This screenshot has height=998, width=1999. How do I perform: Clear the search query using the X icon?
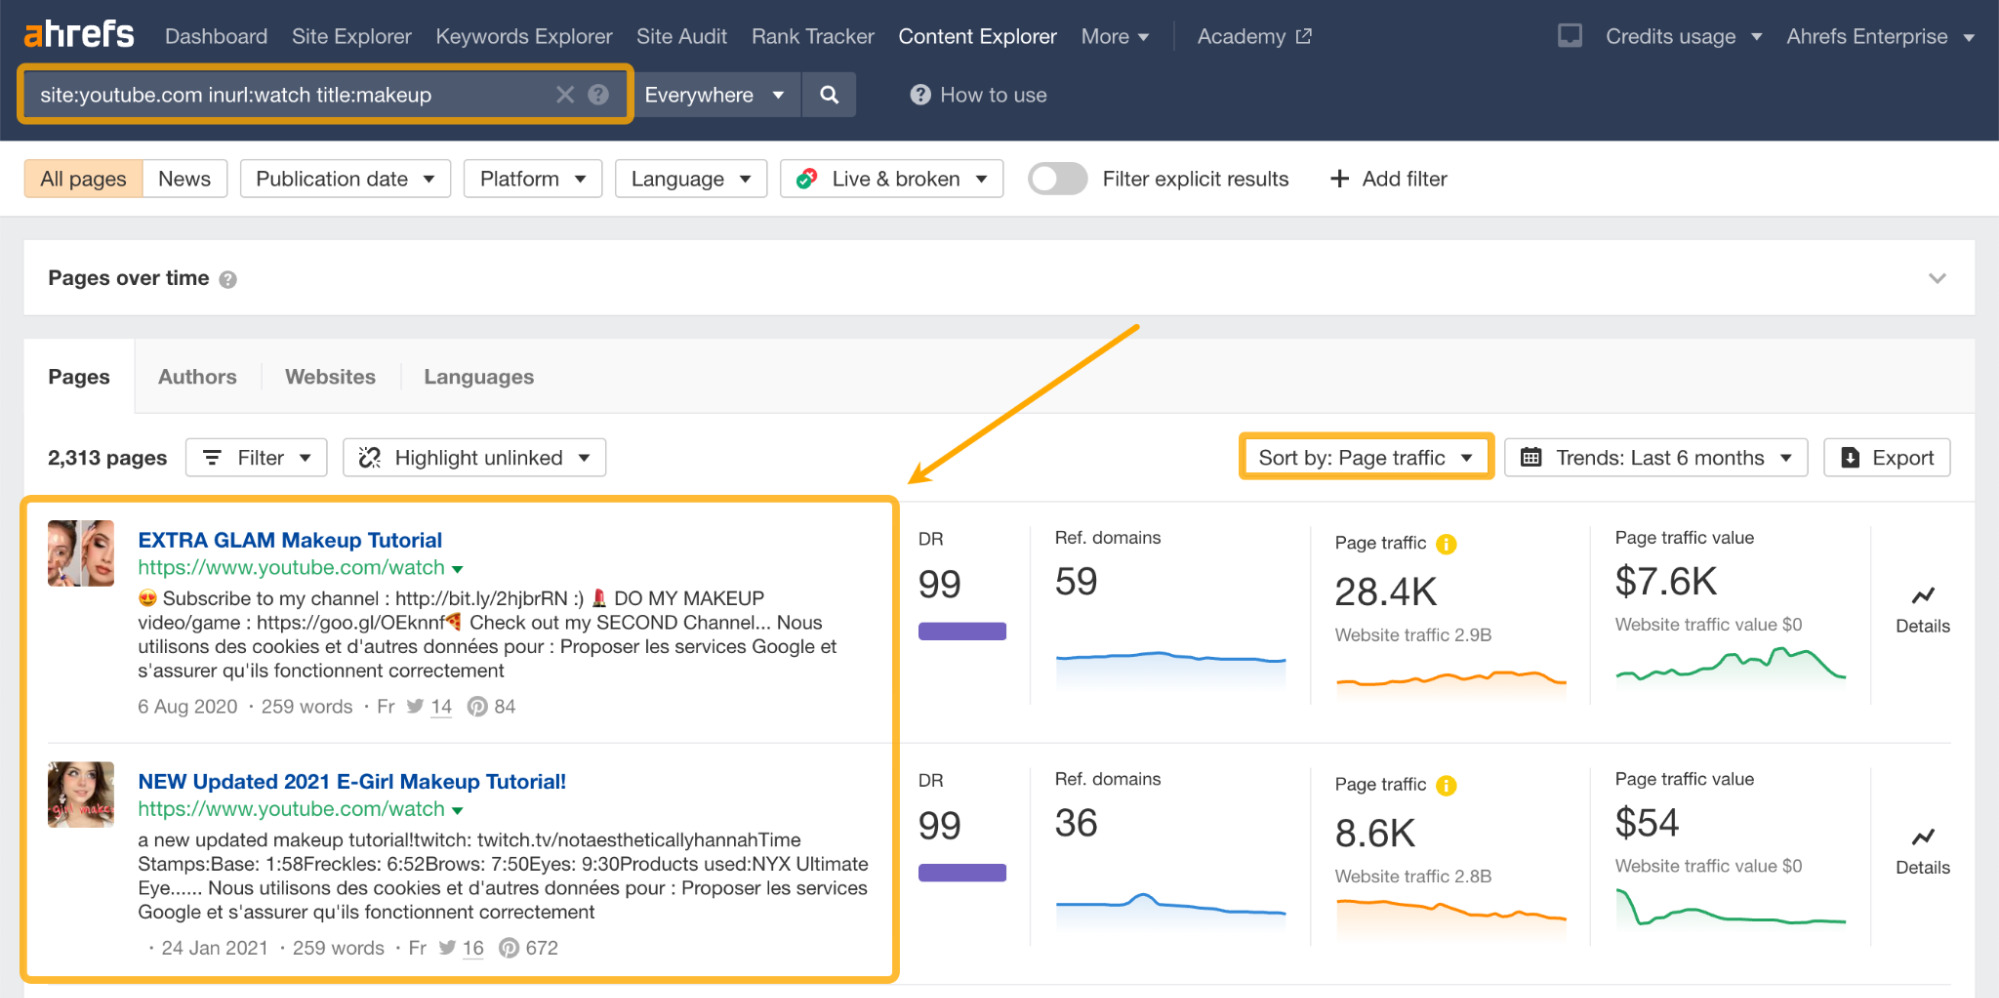(565, 94)
